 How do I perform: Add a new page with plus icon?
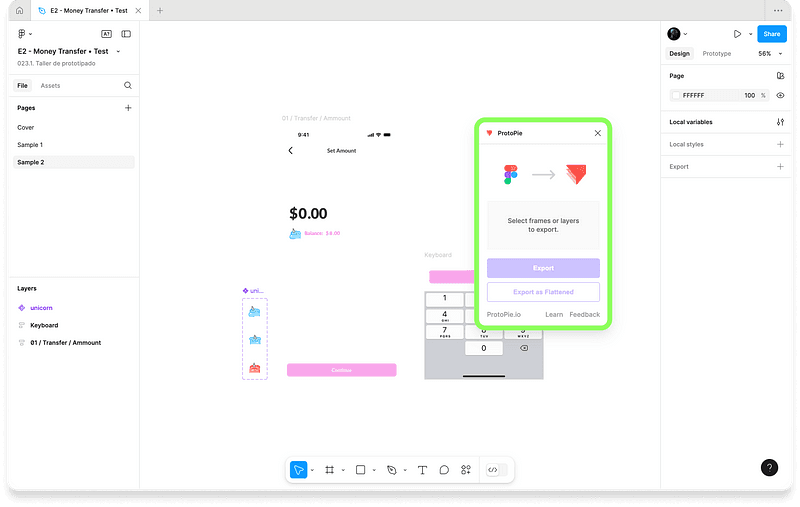pos(128,108)
